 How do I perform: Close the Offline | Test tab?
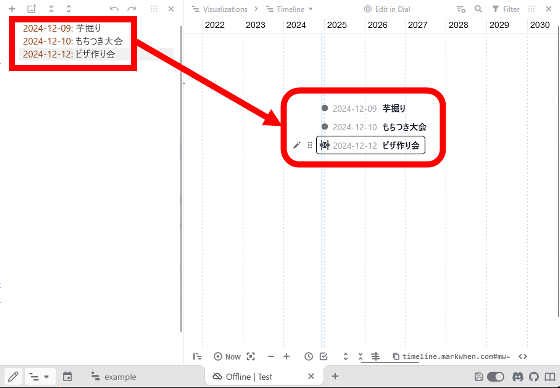(311, 376)
